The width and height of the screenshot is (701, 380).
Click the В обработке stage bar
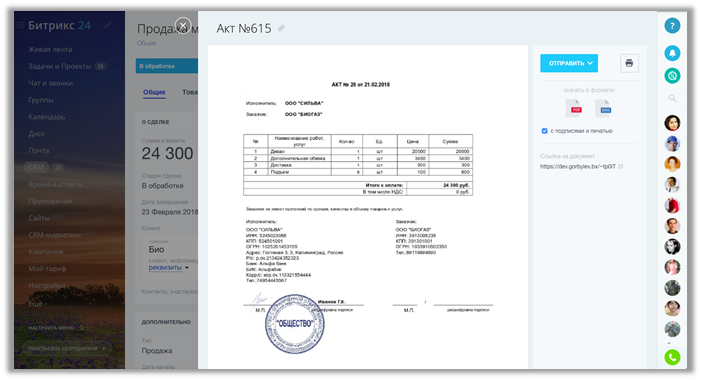167,66
